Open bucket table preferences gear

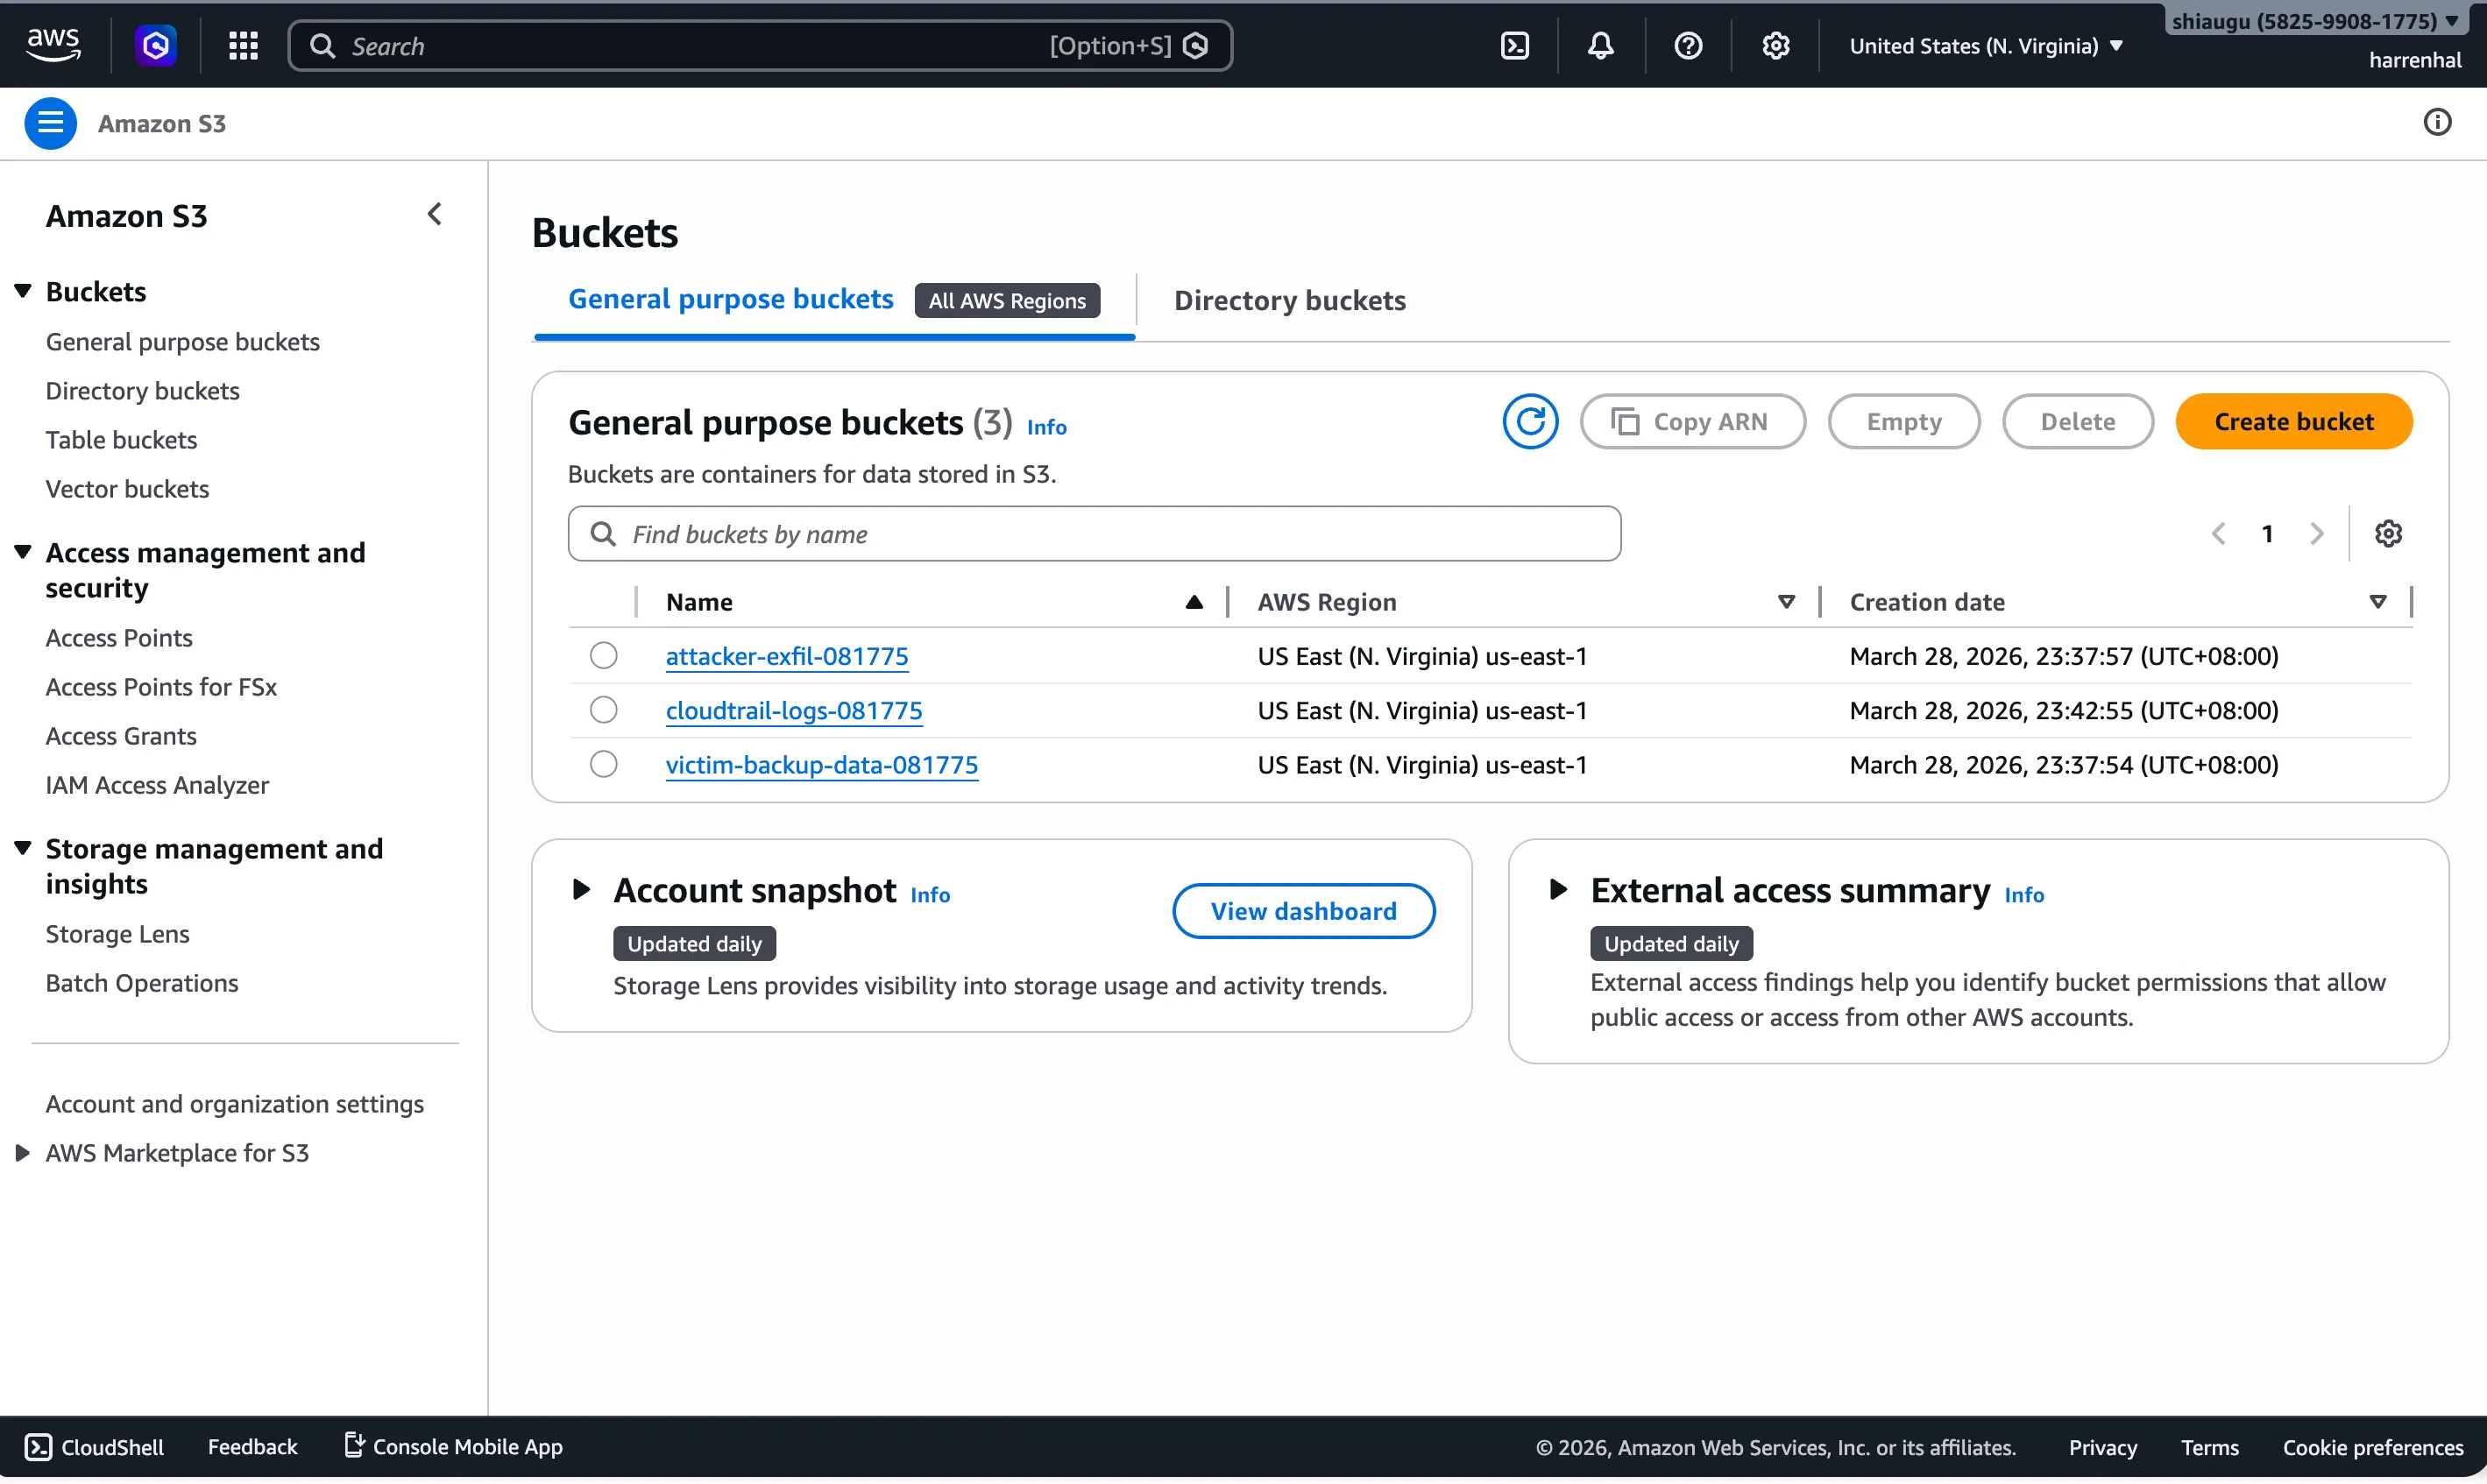pos(2388,533)
